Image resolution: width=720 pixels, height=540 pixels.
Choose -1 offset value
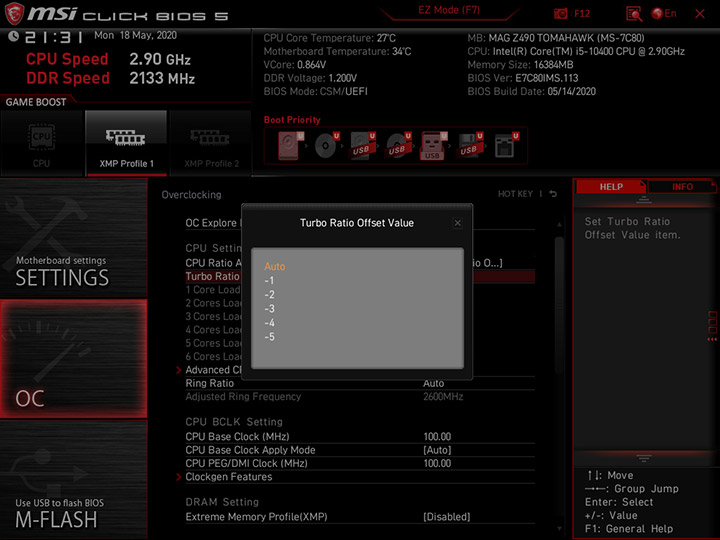click(x=270, y=281)
